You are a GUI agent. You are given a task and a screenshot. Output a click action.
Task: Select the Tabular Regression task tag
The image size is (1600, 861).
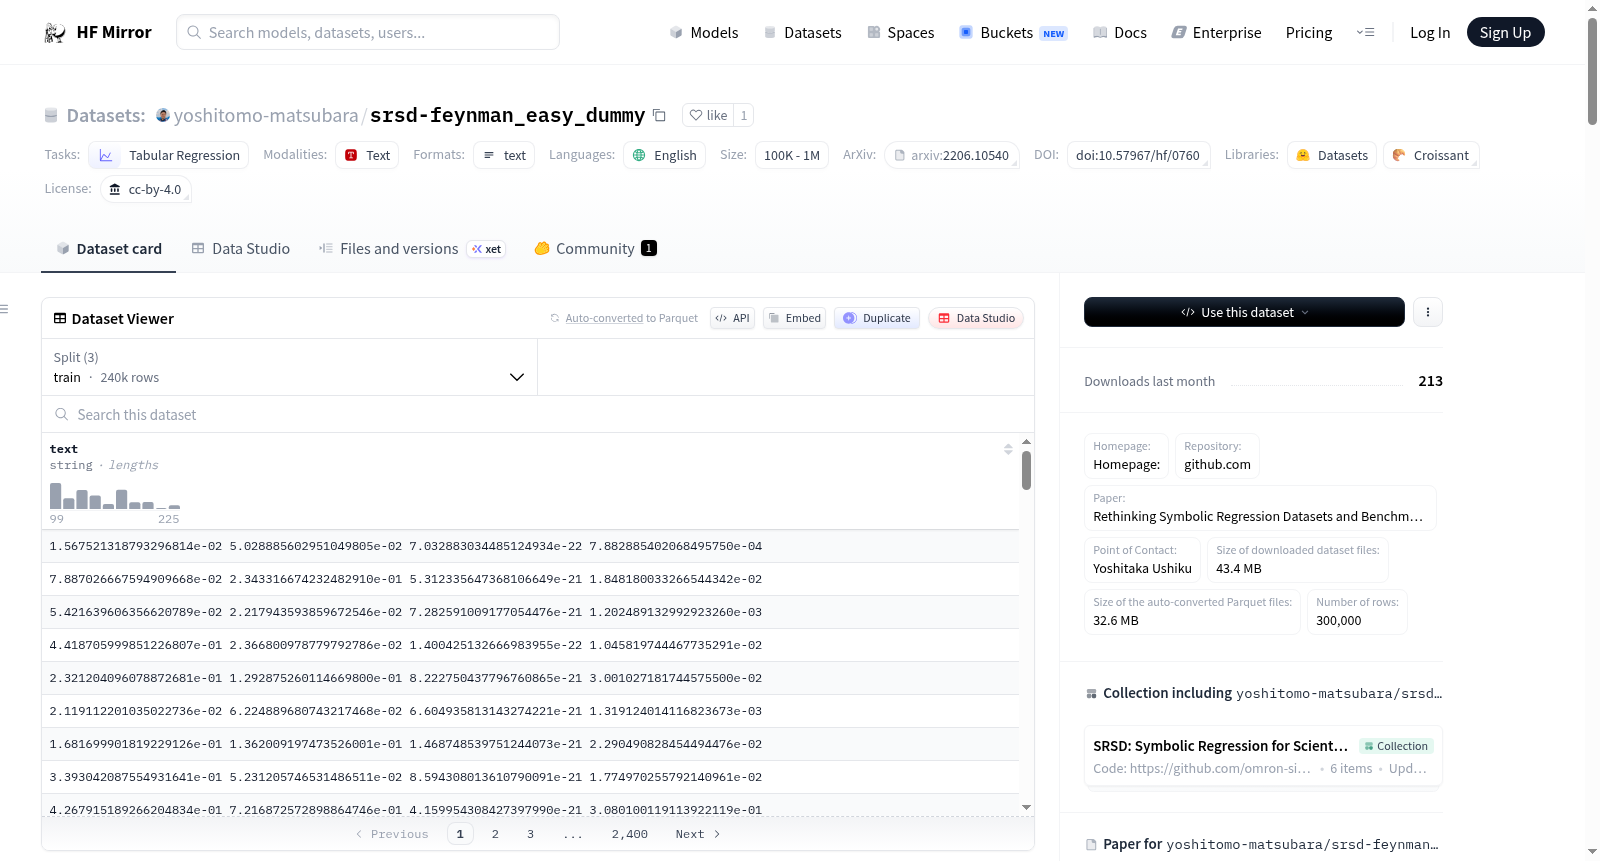click(169, 155)
